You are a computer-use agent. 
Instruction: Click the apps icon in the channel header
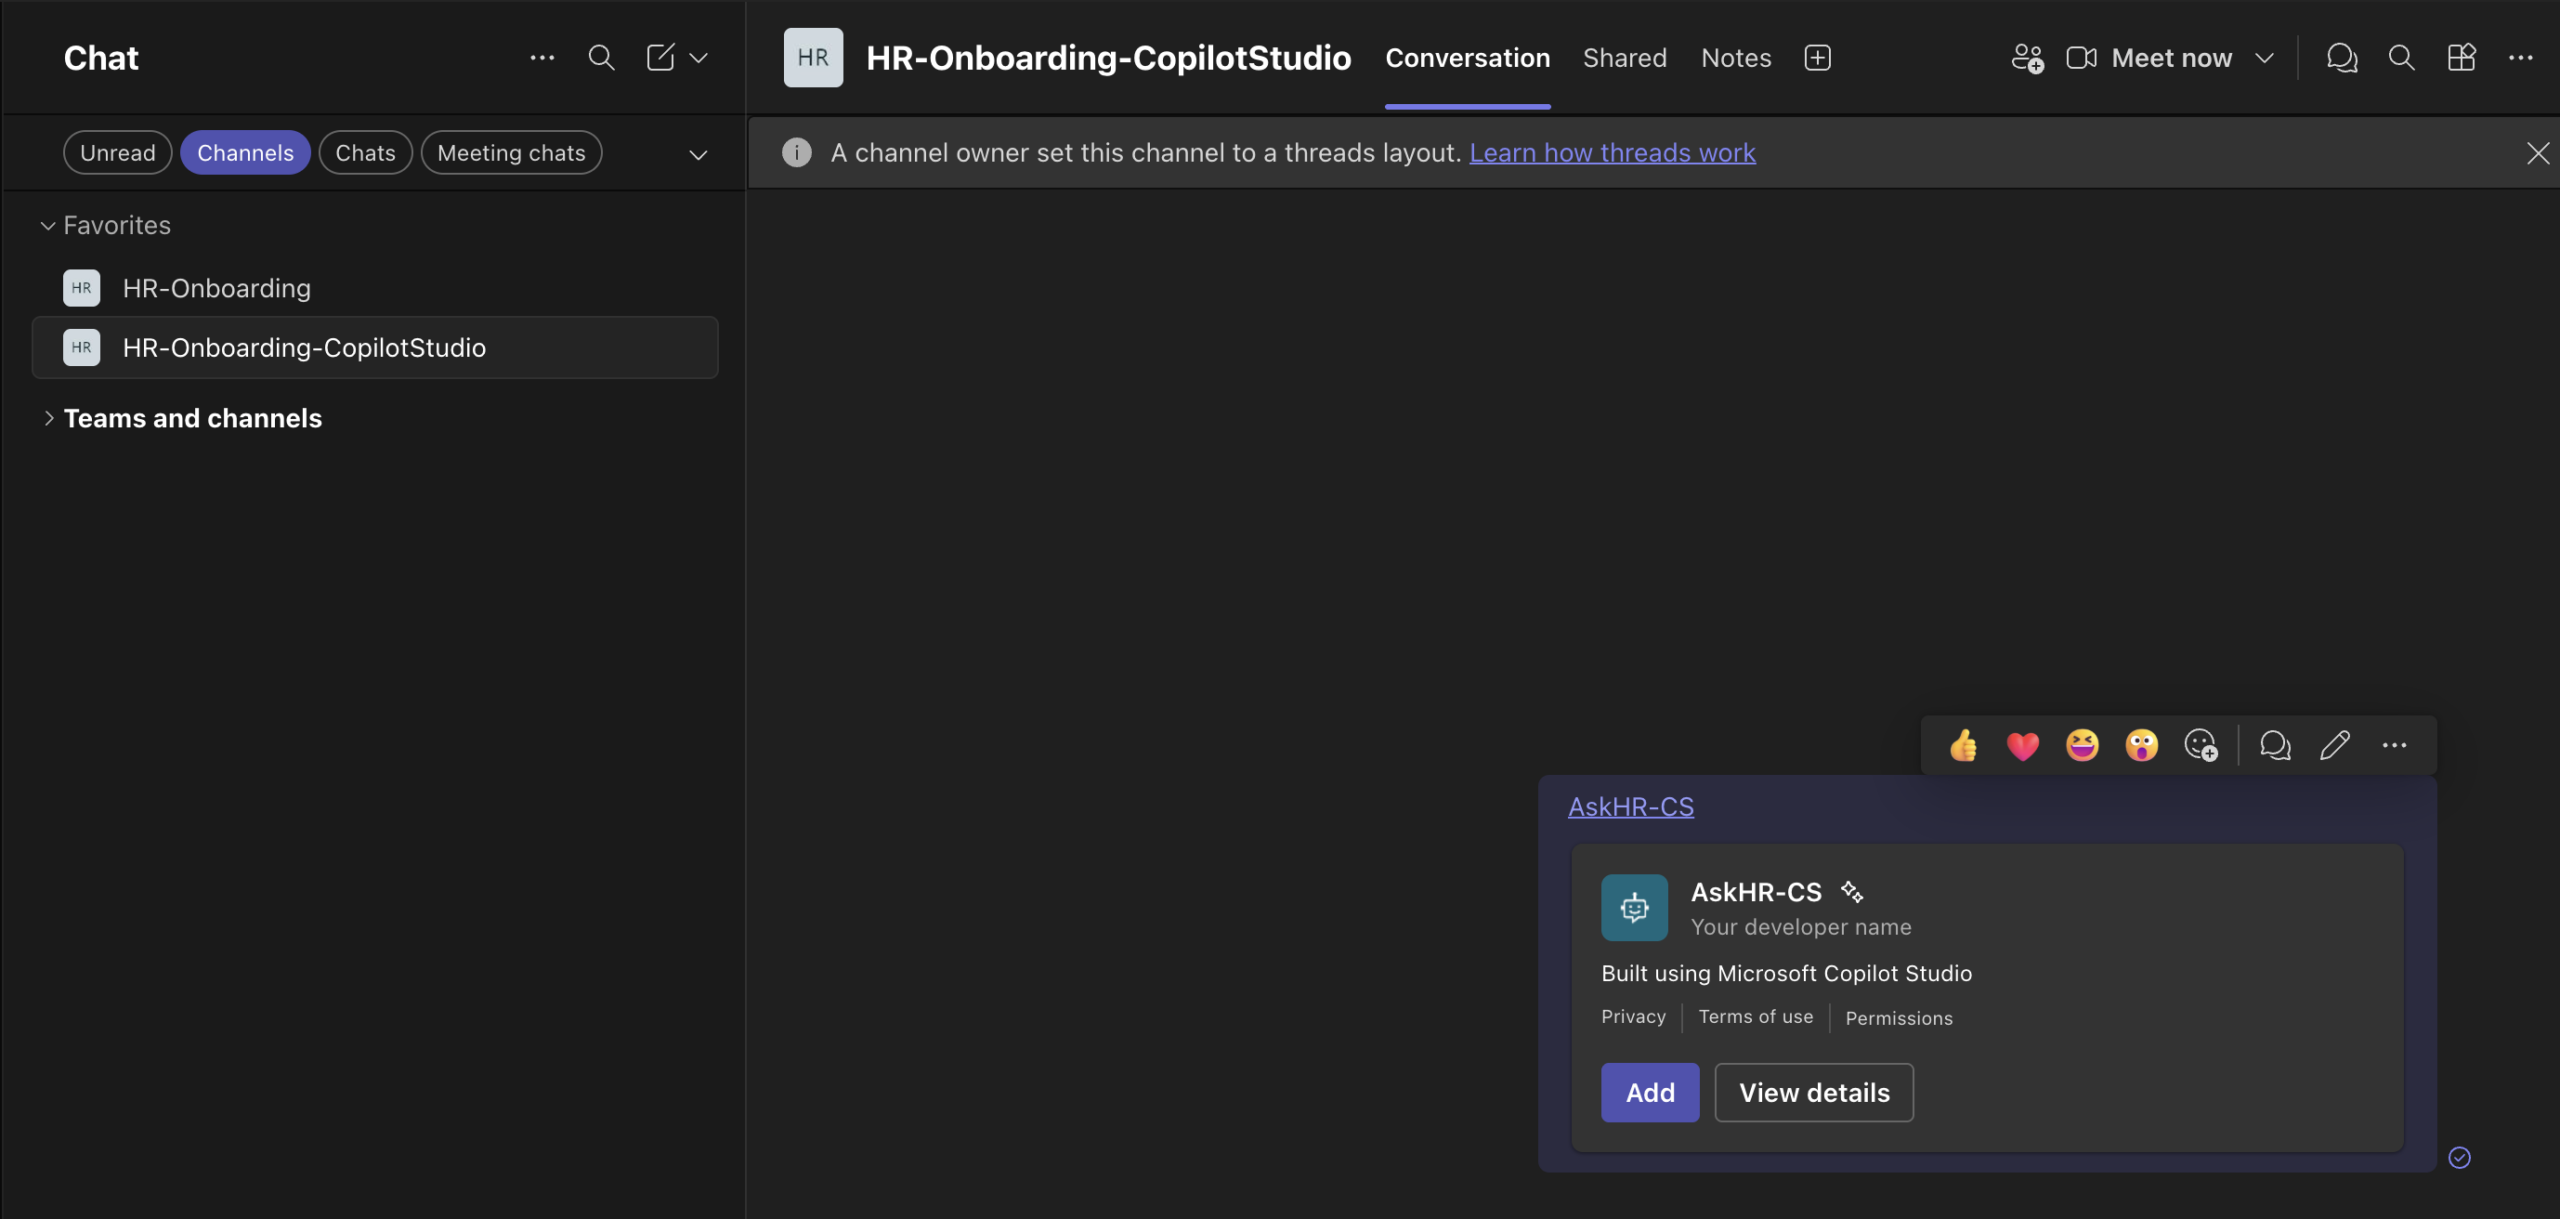[2461, 57]
